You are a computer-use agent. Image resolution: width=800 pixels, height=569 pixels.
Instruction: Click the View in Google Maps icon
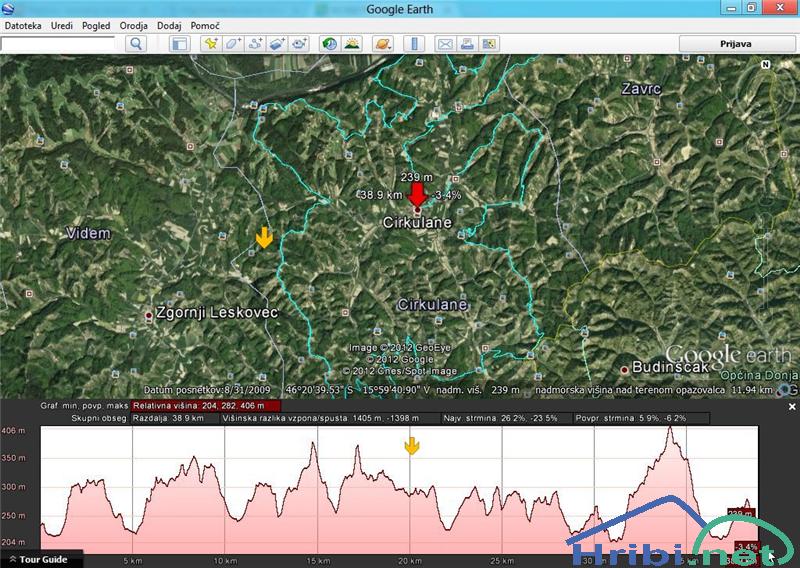[x=489, y=44]
